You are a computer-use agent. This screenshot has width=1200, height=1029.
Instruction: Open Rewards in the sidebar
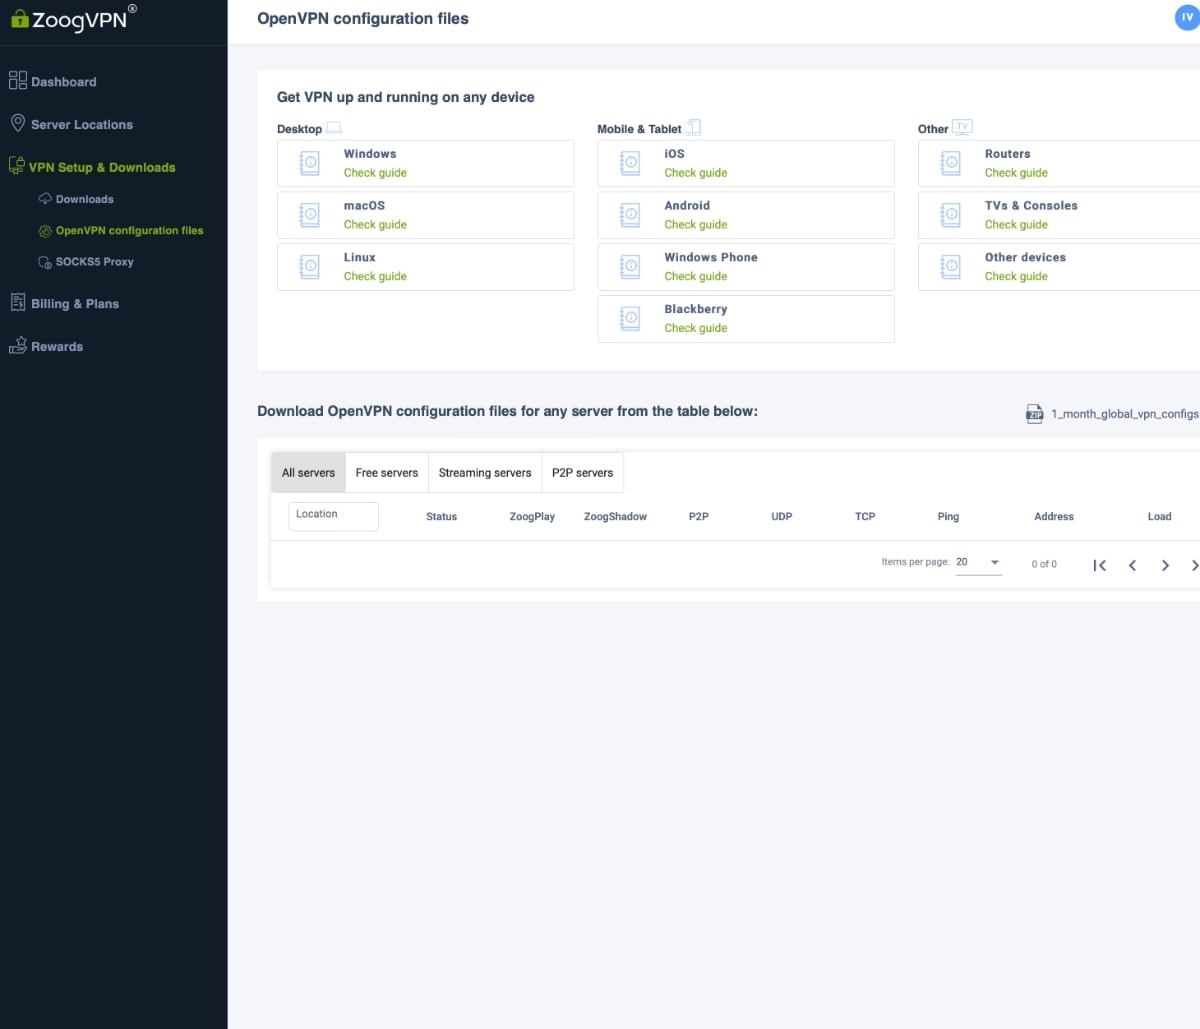pos(57,347)
